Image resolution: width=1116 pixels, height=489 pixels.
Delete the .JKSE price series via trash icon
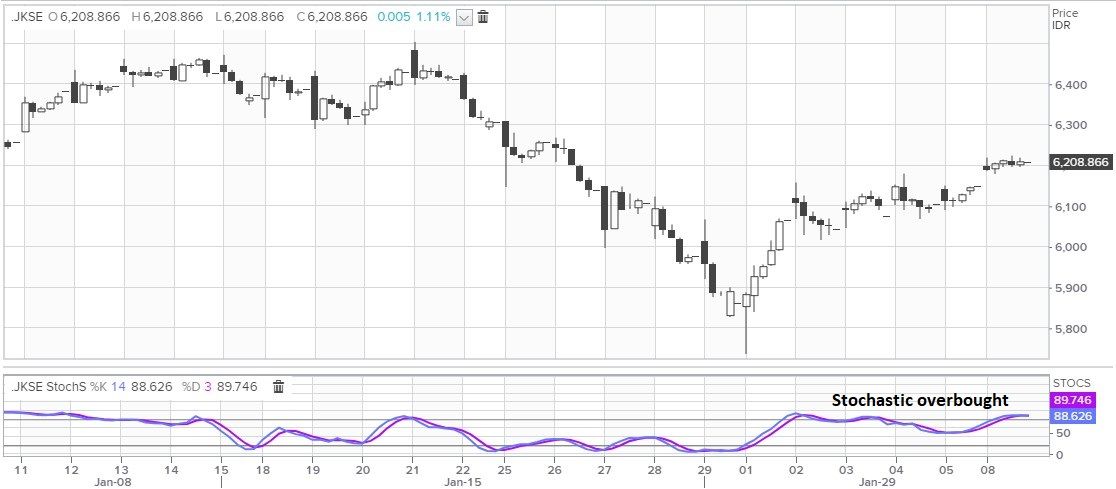pyautogui.click(x=483, y=17)
